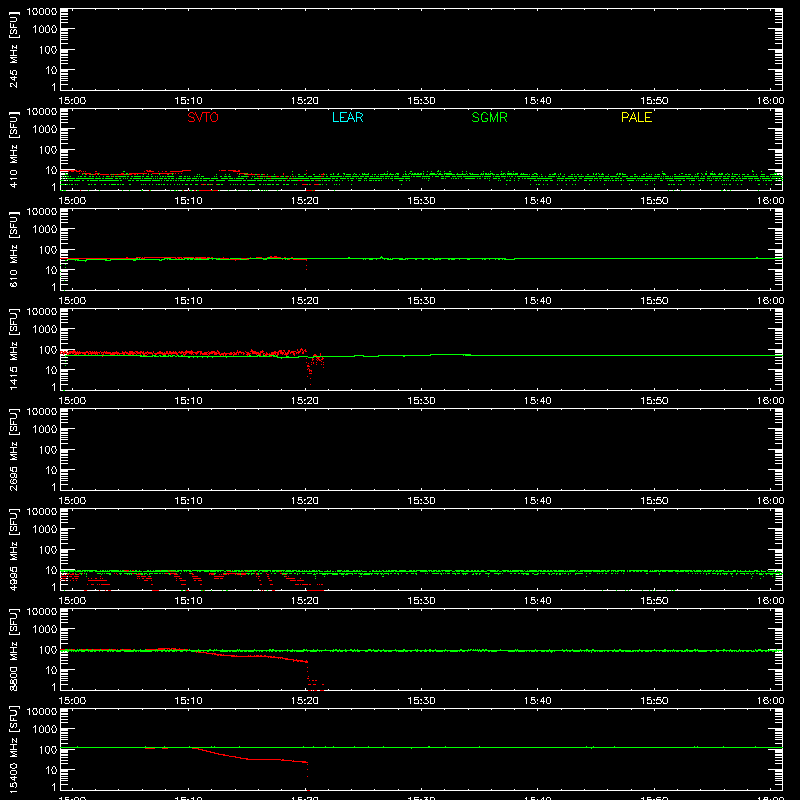Click 15:50 tick below the 610 MHz panel
800x800 pixels.
pos(654,301)
